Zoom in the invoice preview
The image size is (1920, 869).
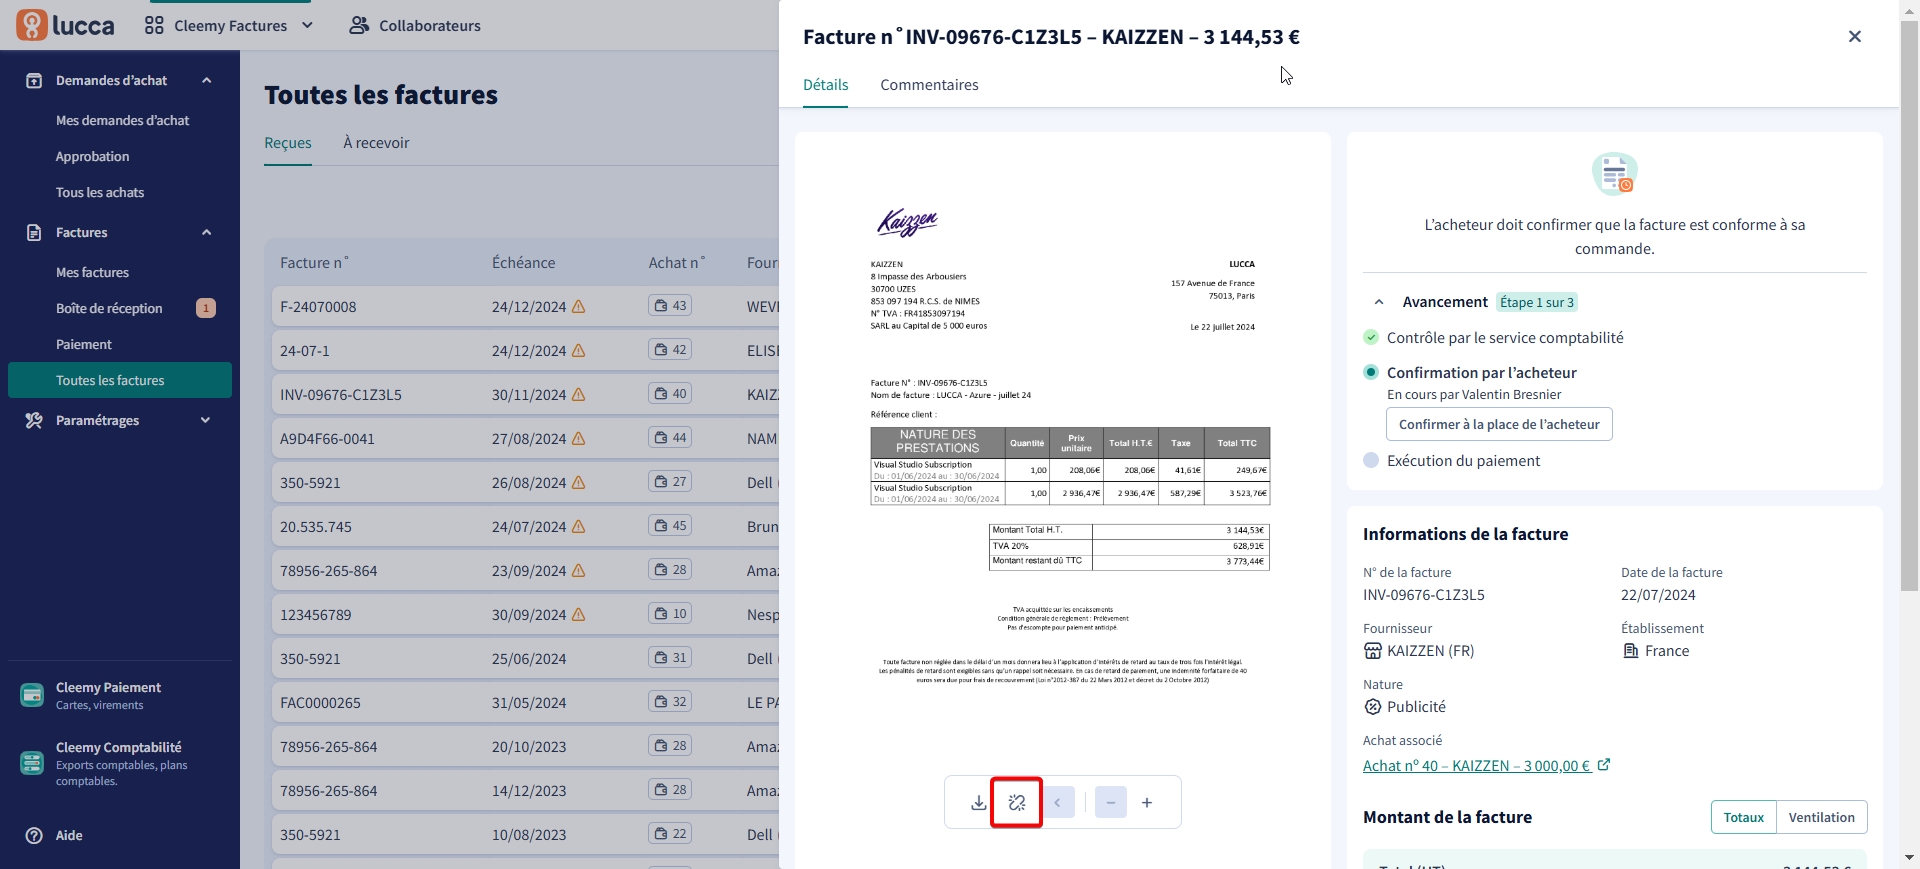pyautogui.click(x=1147, y=802)
